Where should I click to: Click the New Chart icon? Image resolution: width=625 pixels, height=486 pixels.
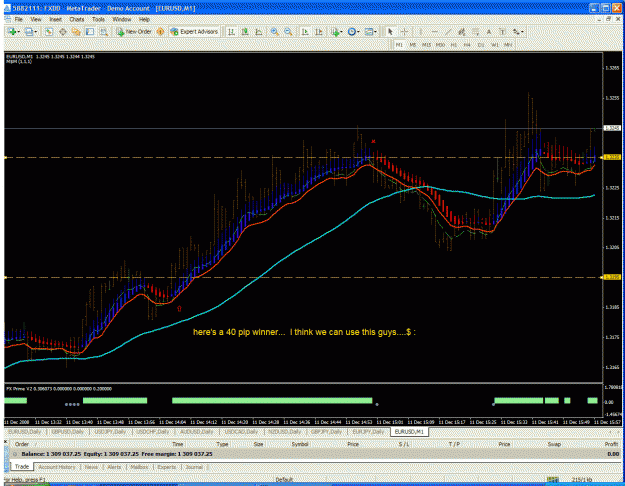tap(11, 32)
